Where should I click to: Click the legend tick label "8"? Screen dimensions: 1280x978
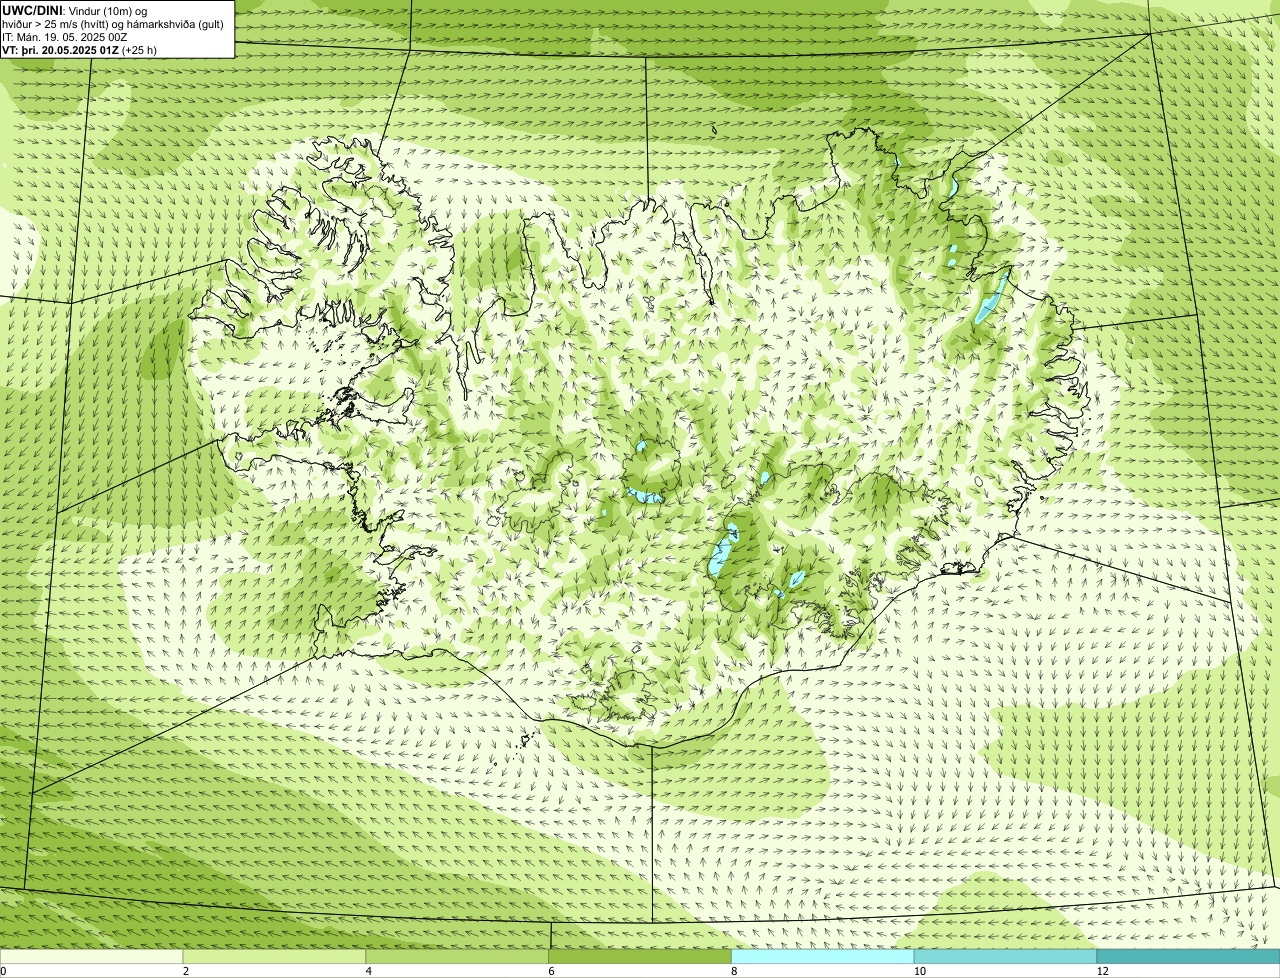tap(734, 971)
